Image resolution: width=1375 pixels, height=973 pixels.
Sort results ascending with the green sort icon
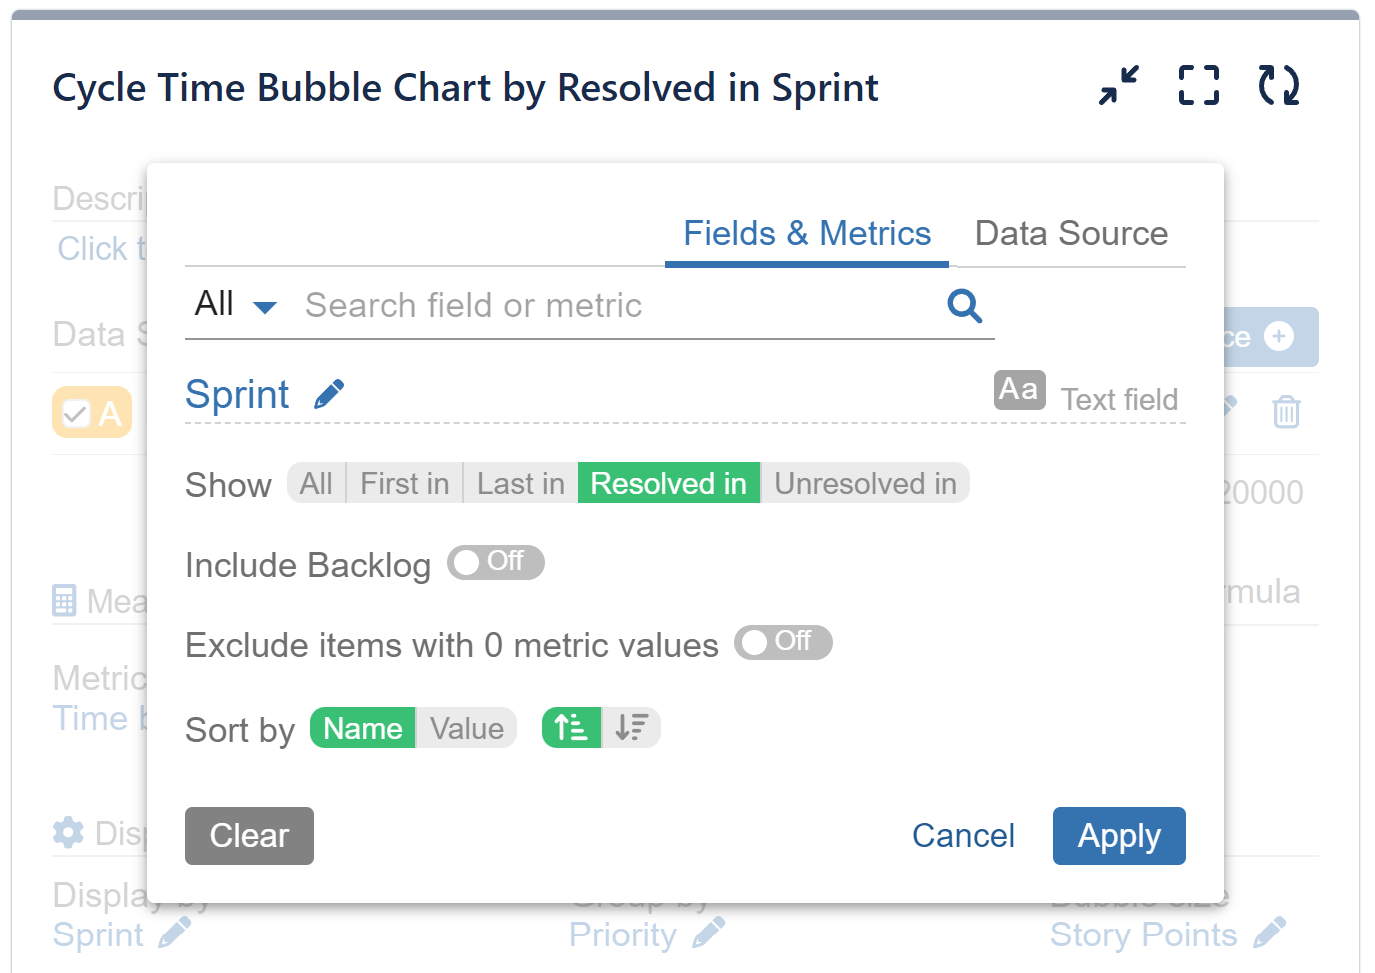tap(571, 728)
